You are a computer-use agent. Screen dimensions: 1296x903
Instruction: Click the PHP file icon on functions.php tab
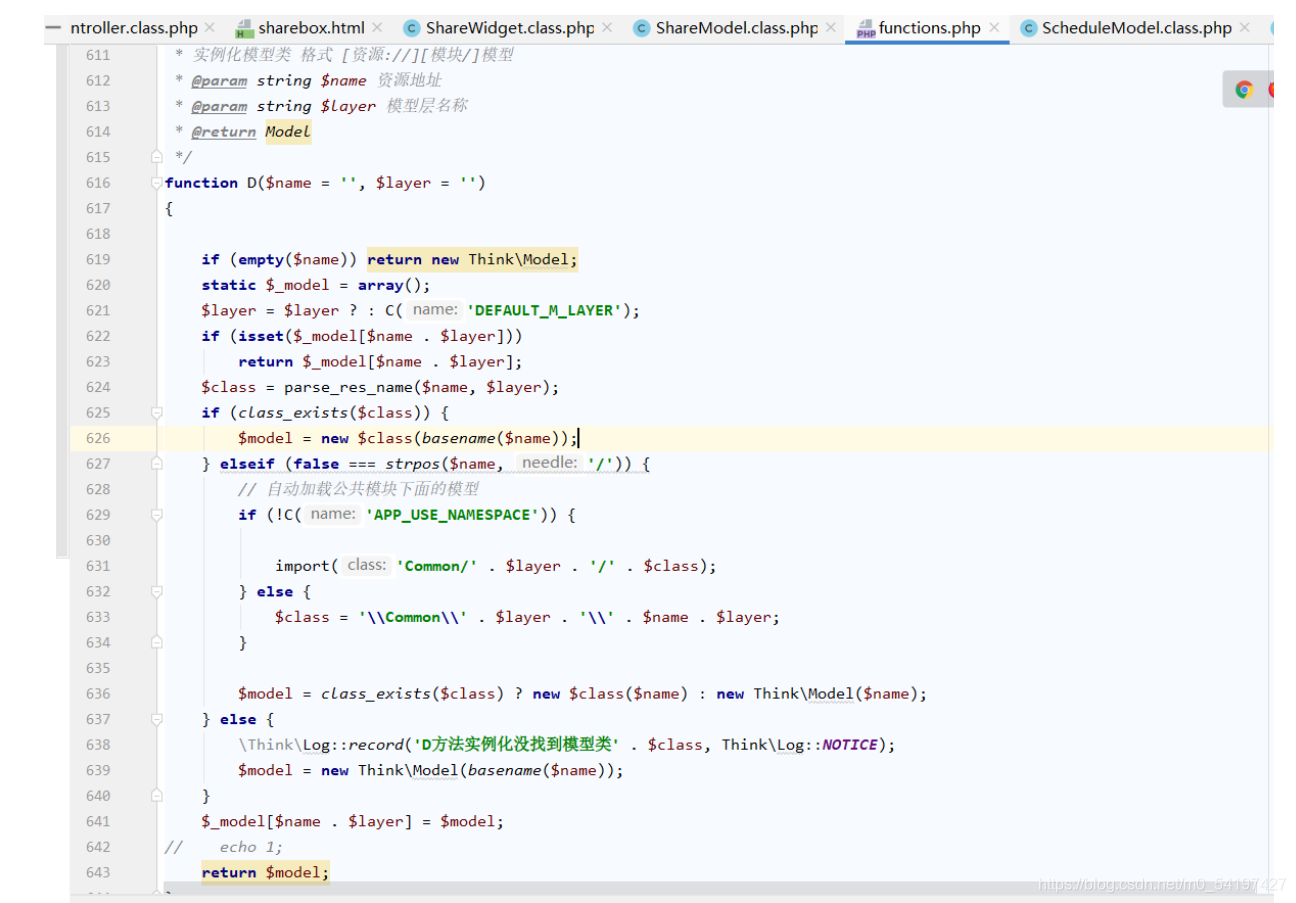[865, 29]
